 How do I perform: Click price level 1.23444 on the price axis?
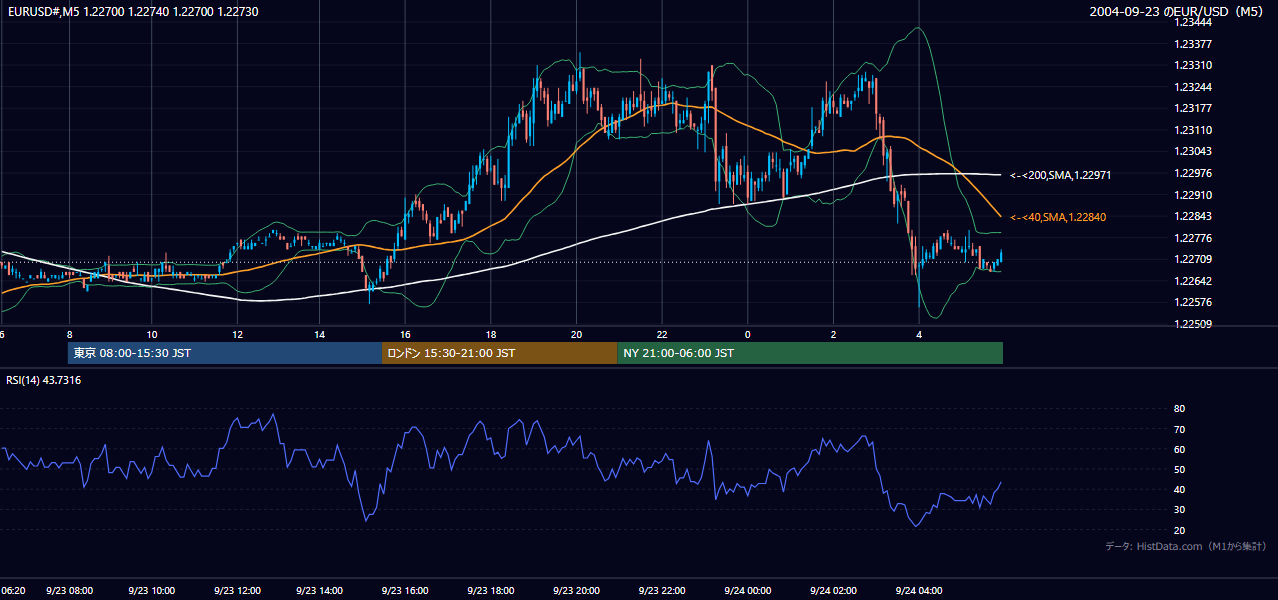pos(1192,22)
